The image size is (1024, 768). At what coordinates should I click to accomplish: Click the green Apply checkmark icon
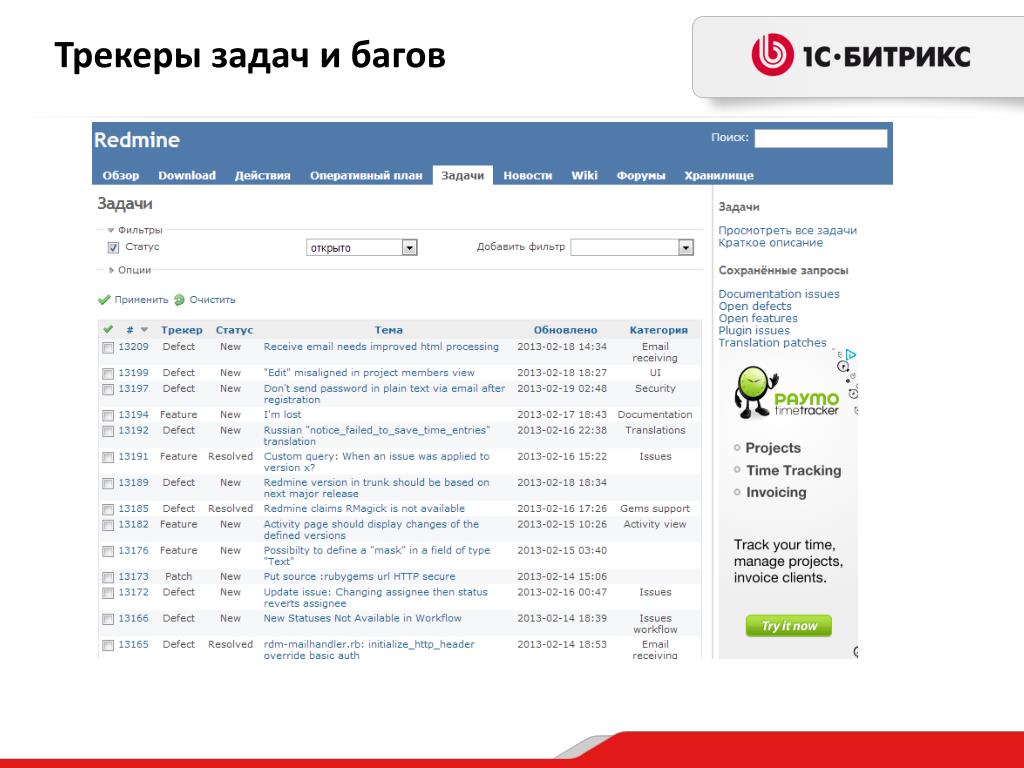coord(104,300)
